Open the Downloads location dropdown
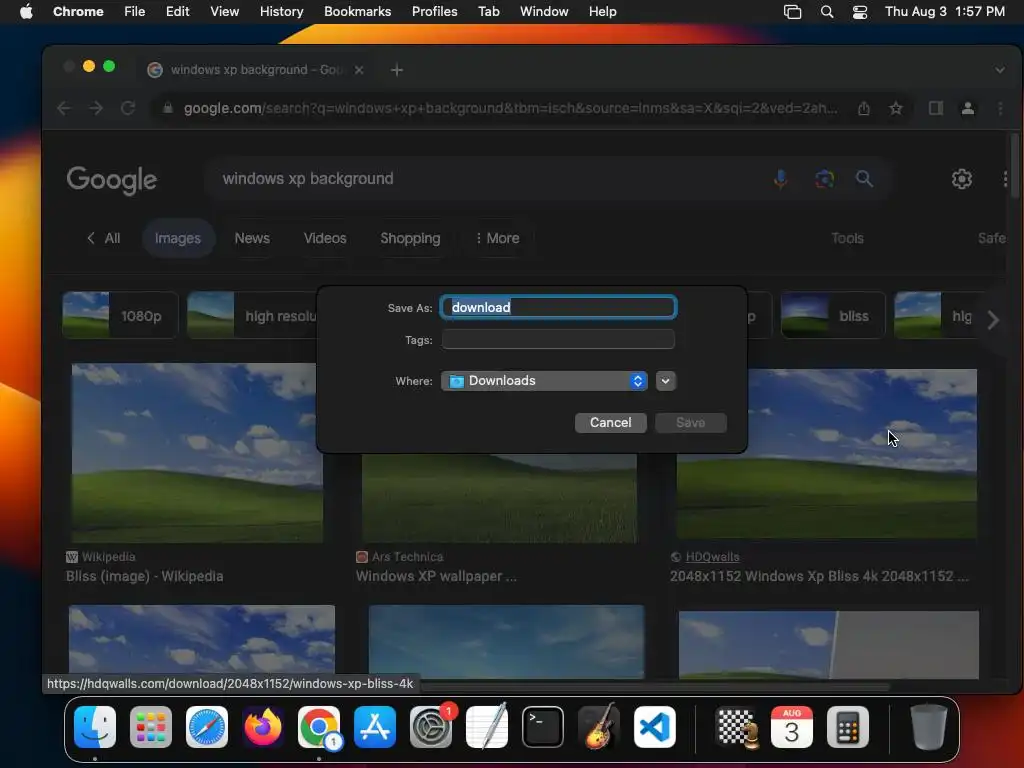This screenshot has width=1024, height=768. point(544,381)
